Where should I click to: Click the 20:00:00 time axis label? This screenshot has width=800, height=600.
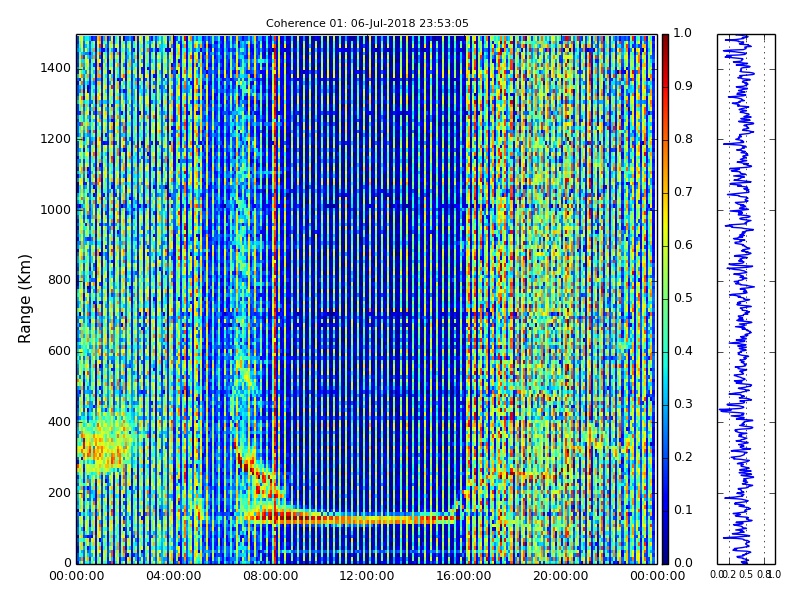560,576
